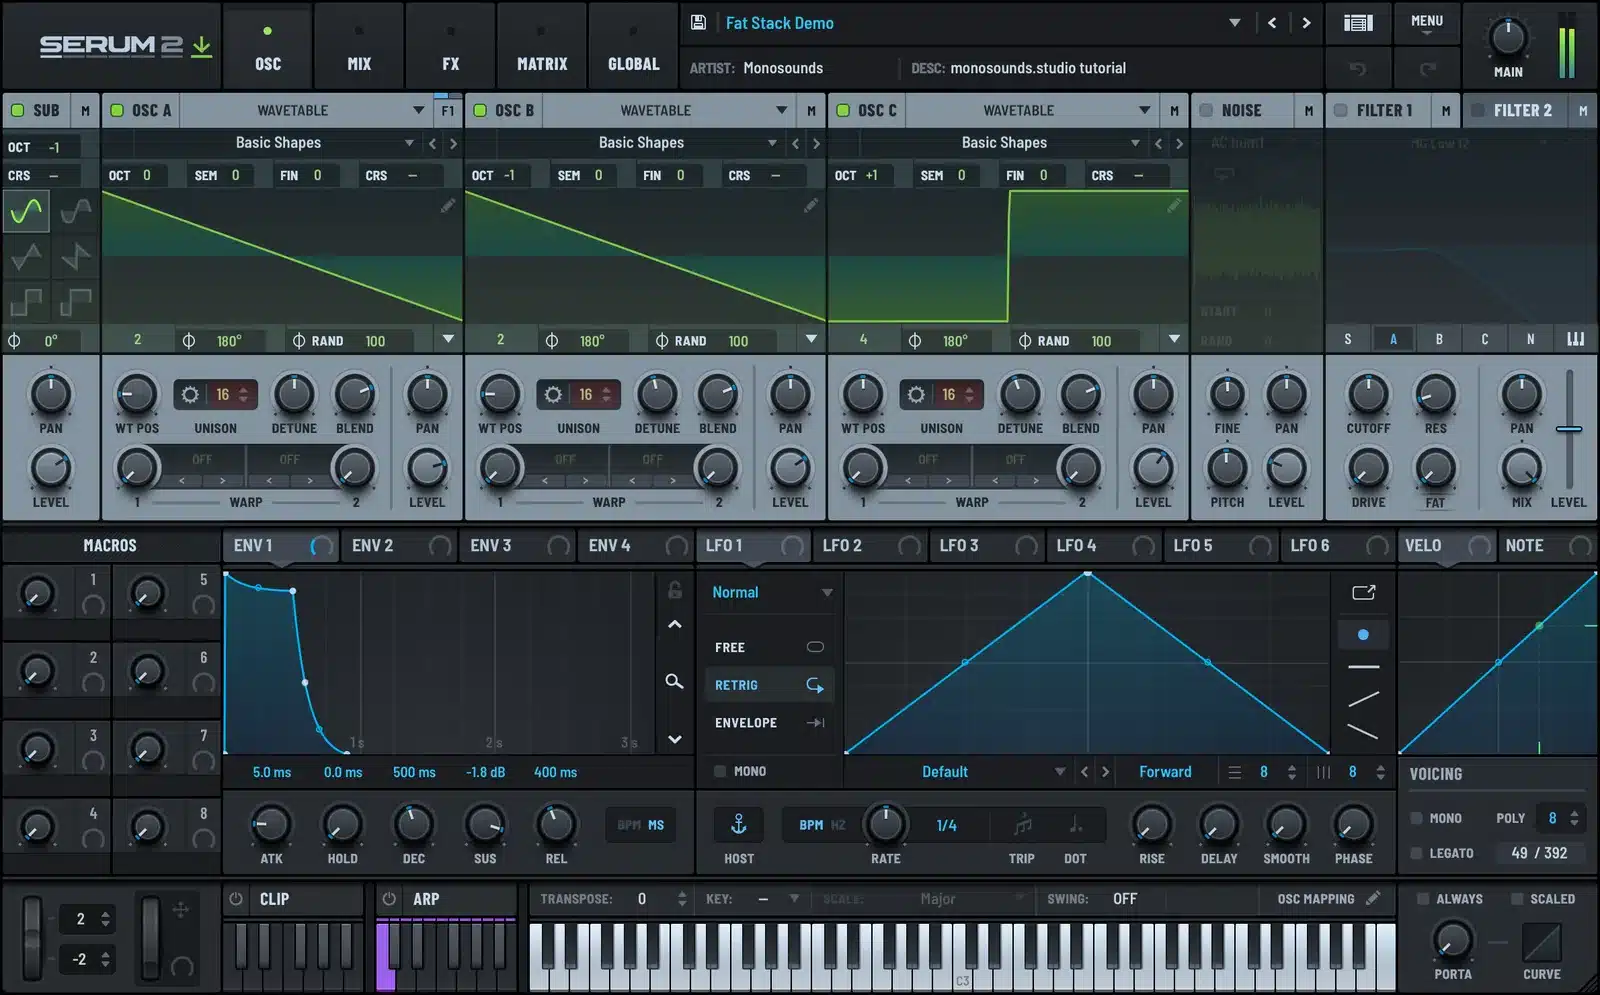Go to next preset arrow

pyautogui.click(x=1306, y=23)
